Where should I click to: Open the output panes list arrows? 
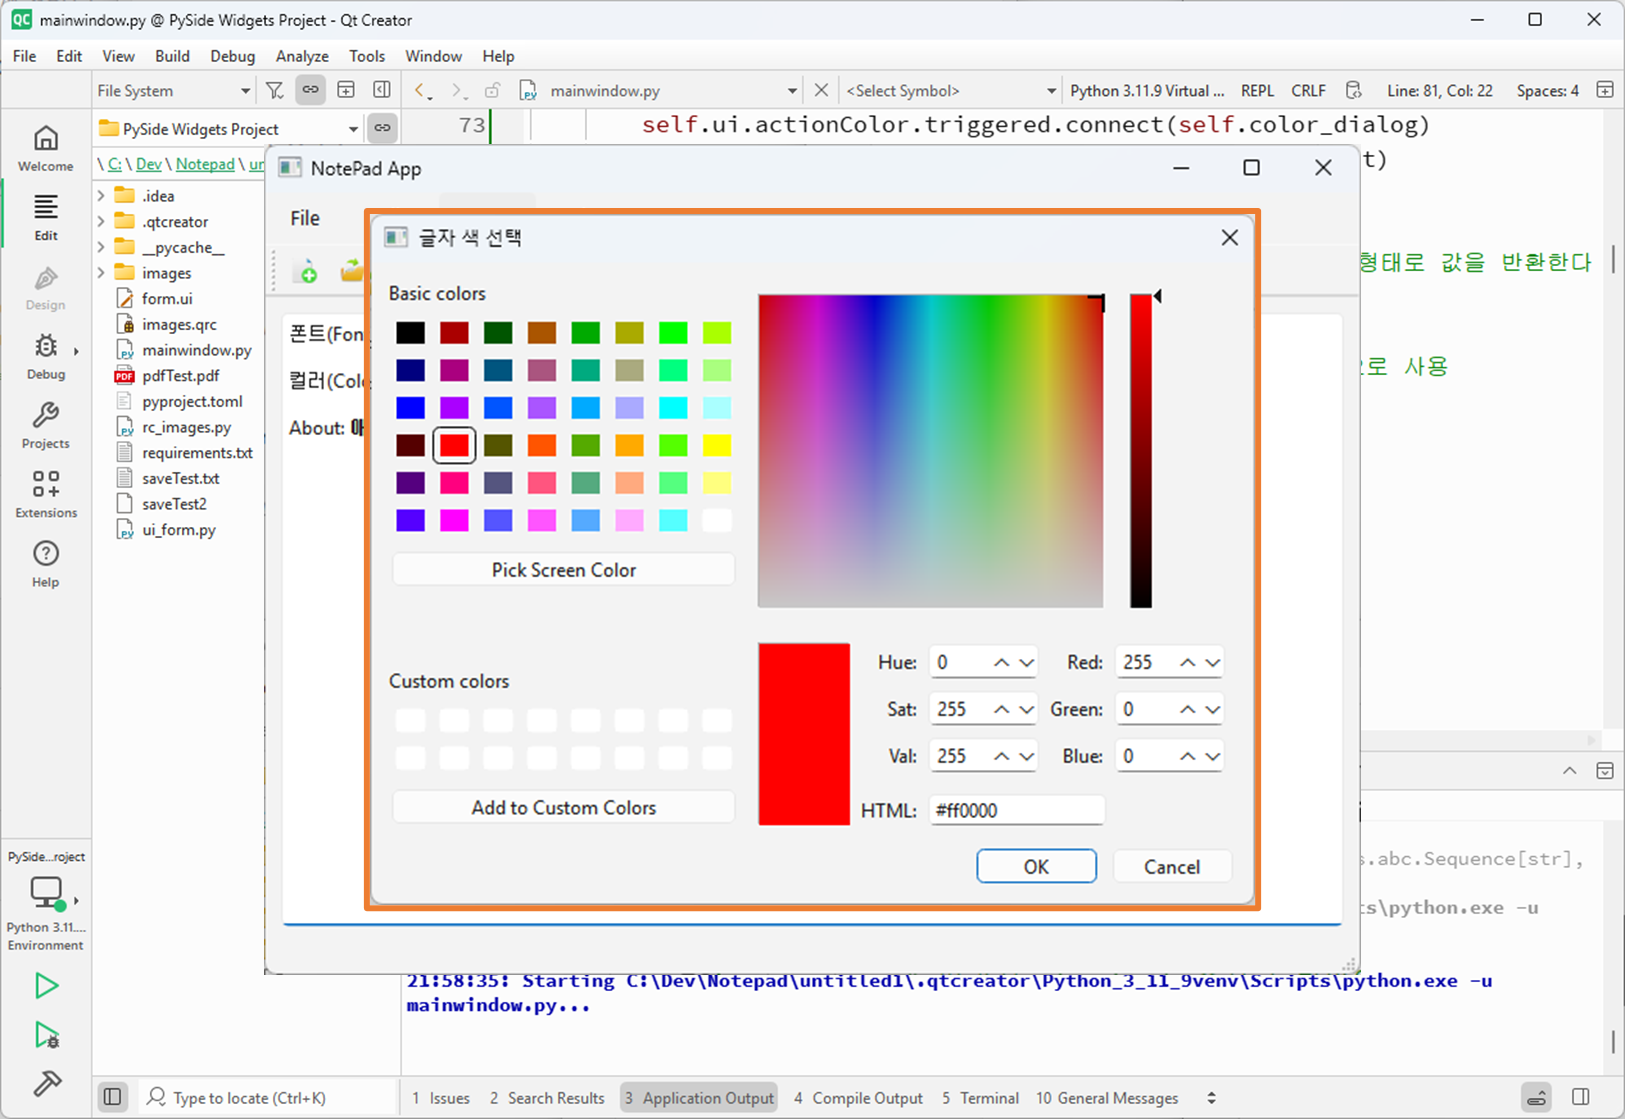[x=1211, y=1097]
